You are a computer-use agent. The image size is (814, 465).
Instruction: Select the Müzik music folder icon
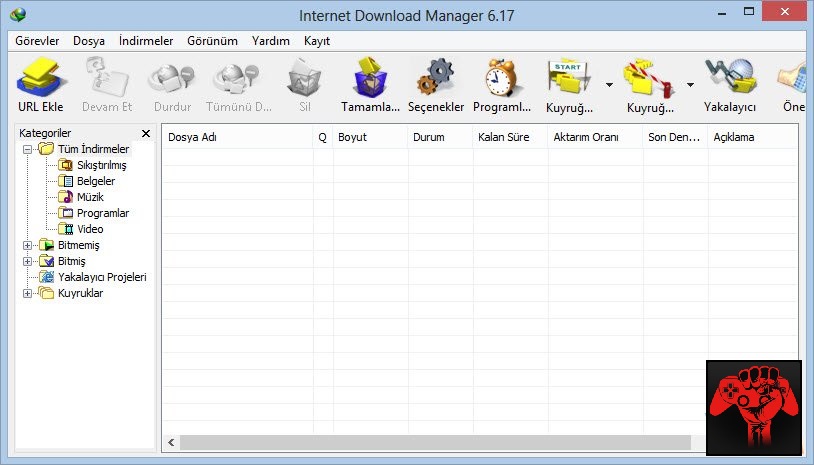point(65,197)
